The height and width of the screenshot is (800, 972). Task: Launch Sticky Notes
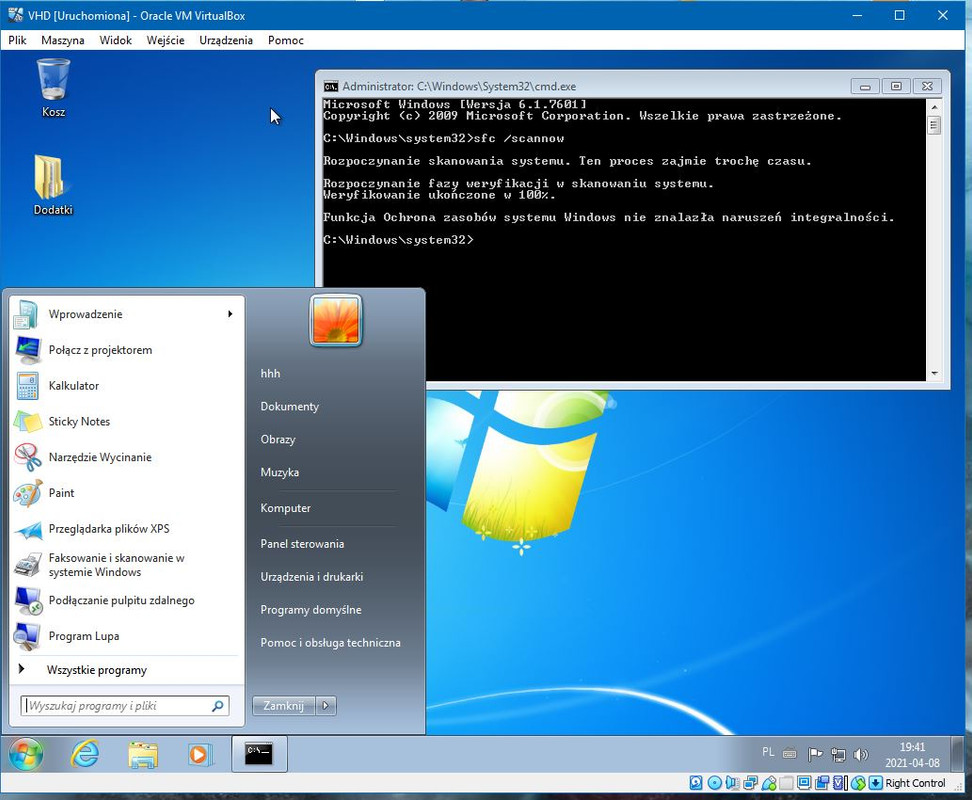(x=124, y=421)
